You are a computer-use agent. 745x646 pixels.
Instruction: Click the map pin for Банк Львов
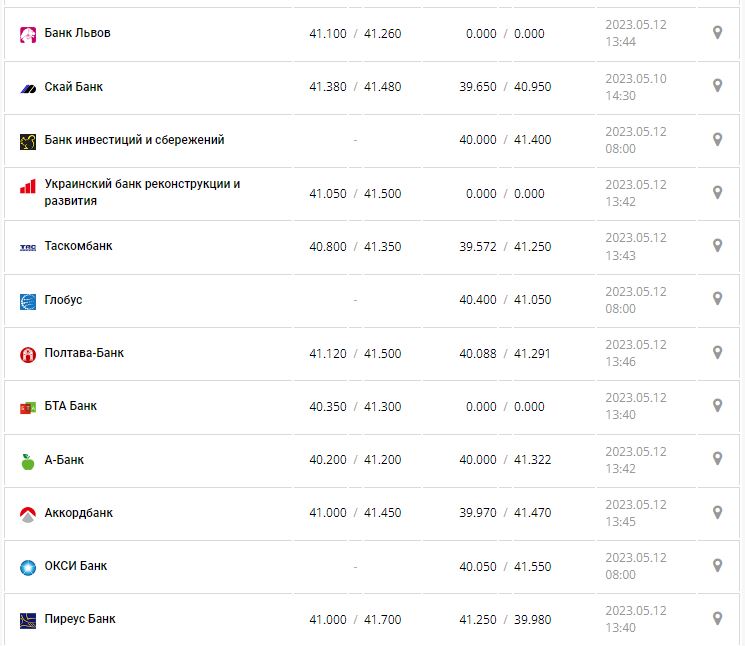click(x=717, y=33)
